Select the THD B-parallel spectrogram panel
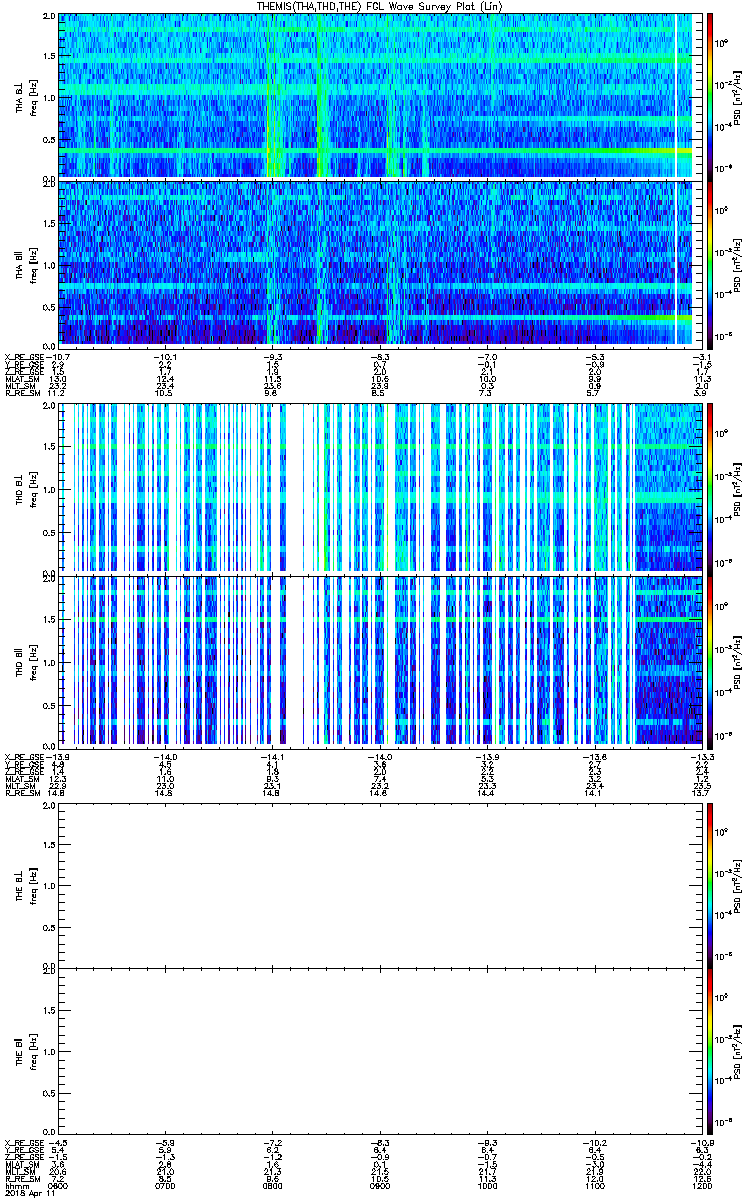 [x=376, y=659]
